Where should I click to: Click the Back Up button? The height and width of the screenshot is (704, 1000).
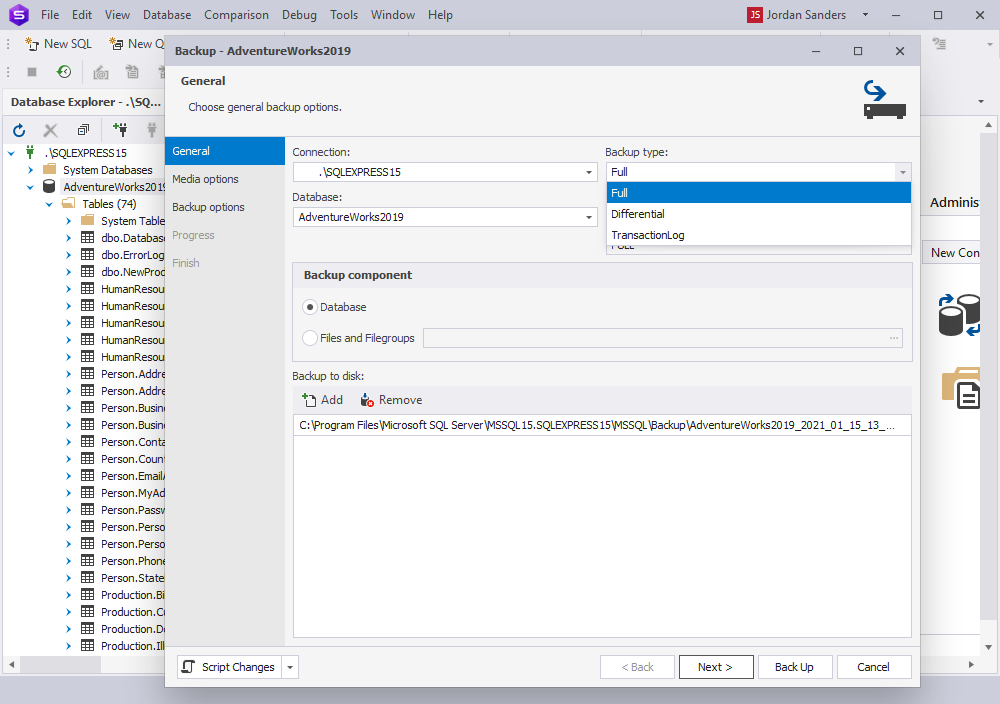pyautogui.click(x=795, y=667)
